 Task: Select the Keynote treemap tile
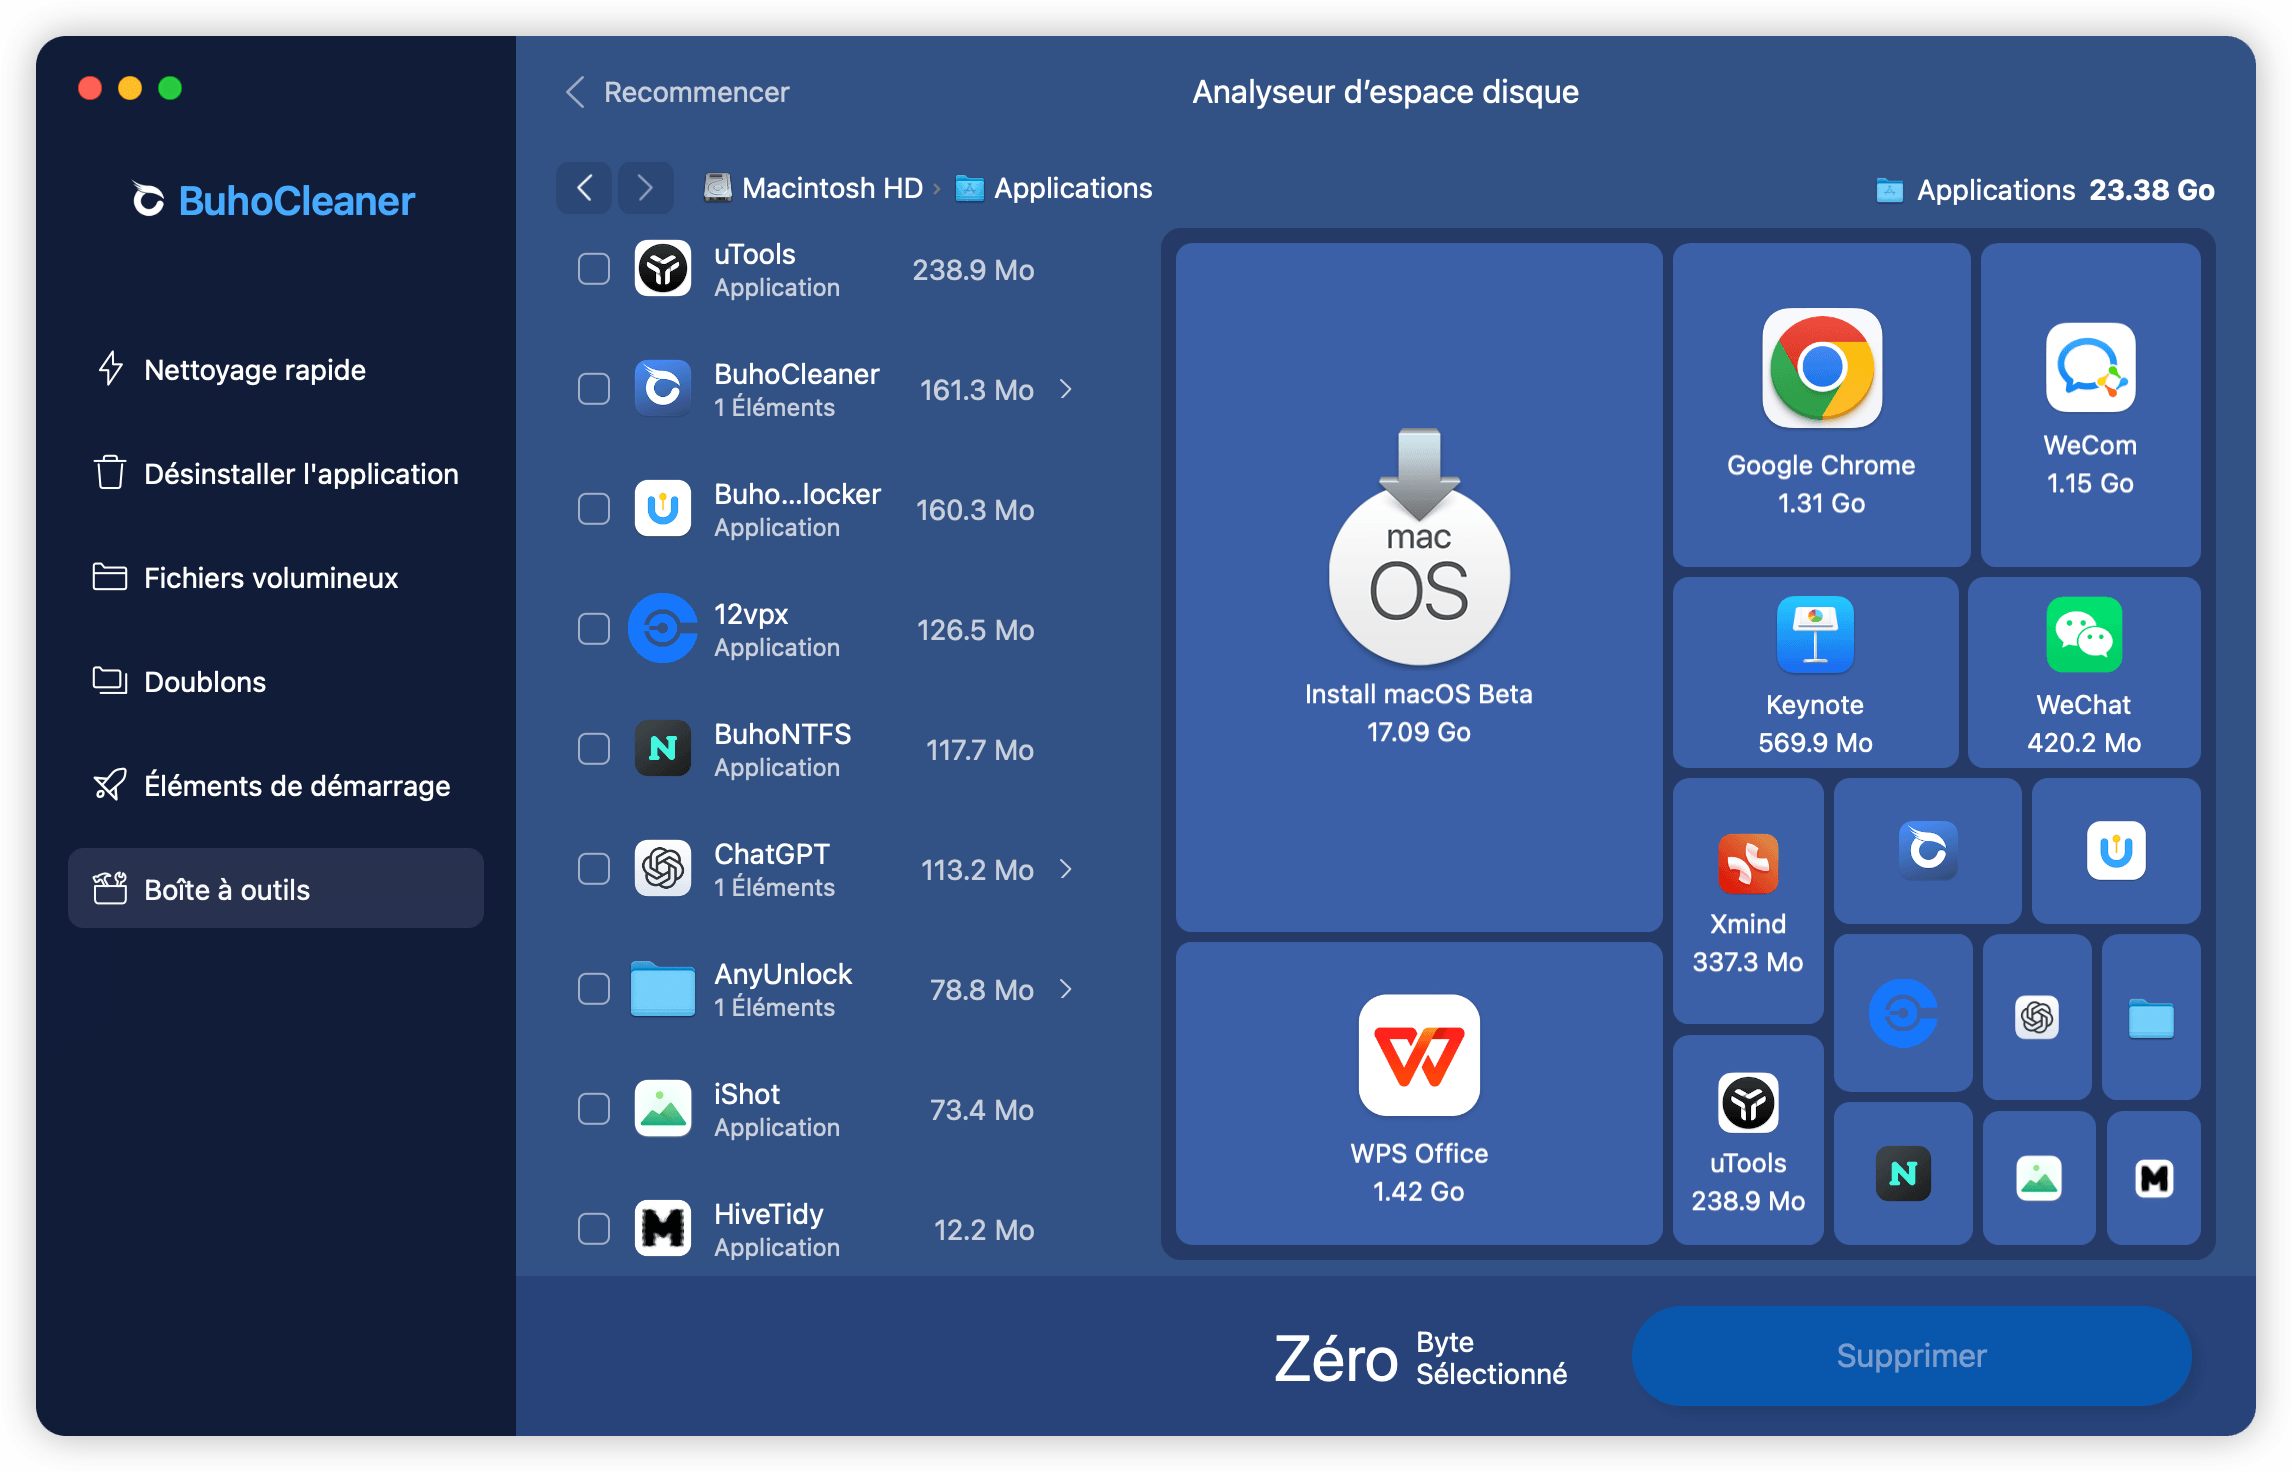[1815, 673]
